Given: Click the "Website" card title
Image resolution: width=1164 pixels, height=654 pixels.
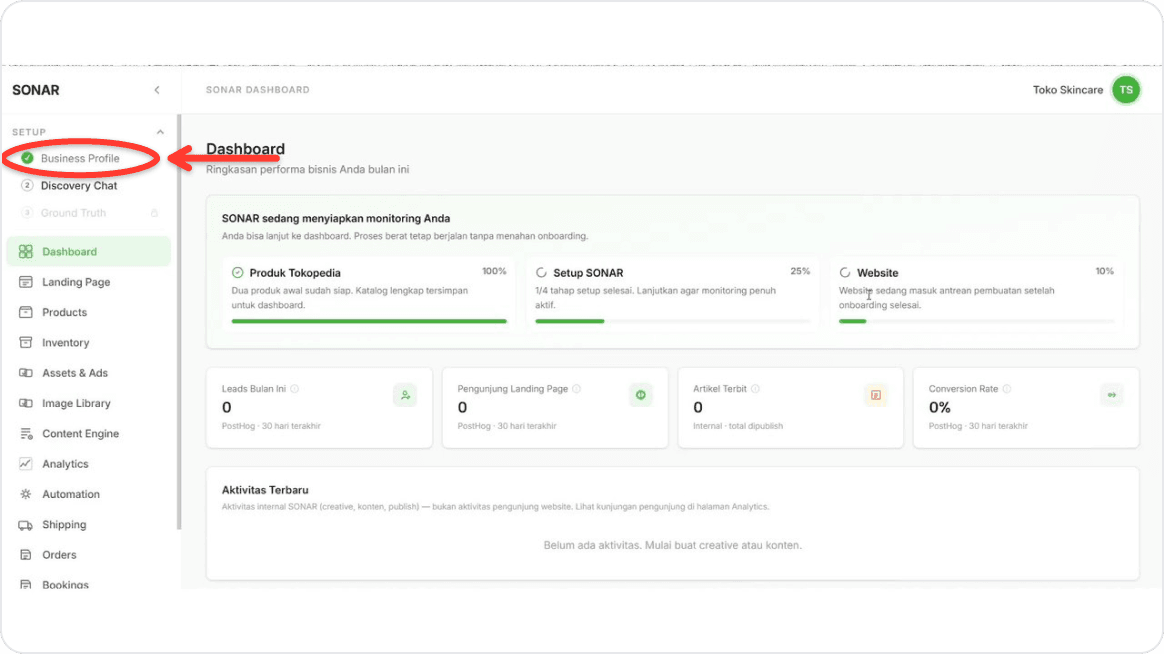Looking at the screenshot, I should 877,273.
